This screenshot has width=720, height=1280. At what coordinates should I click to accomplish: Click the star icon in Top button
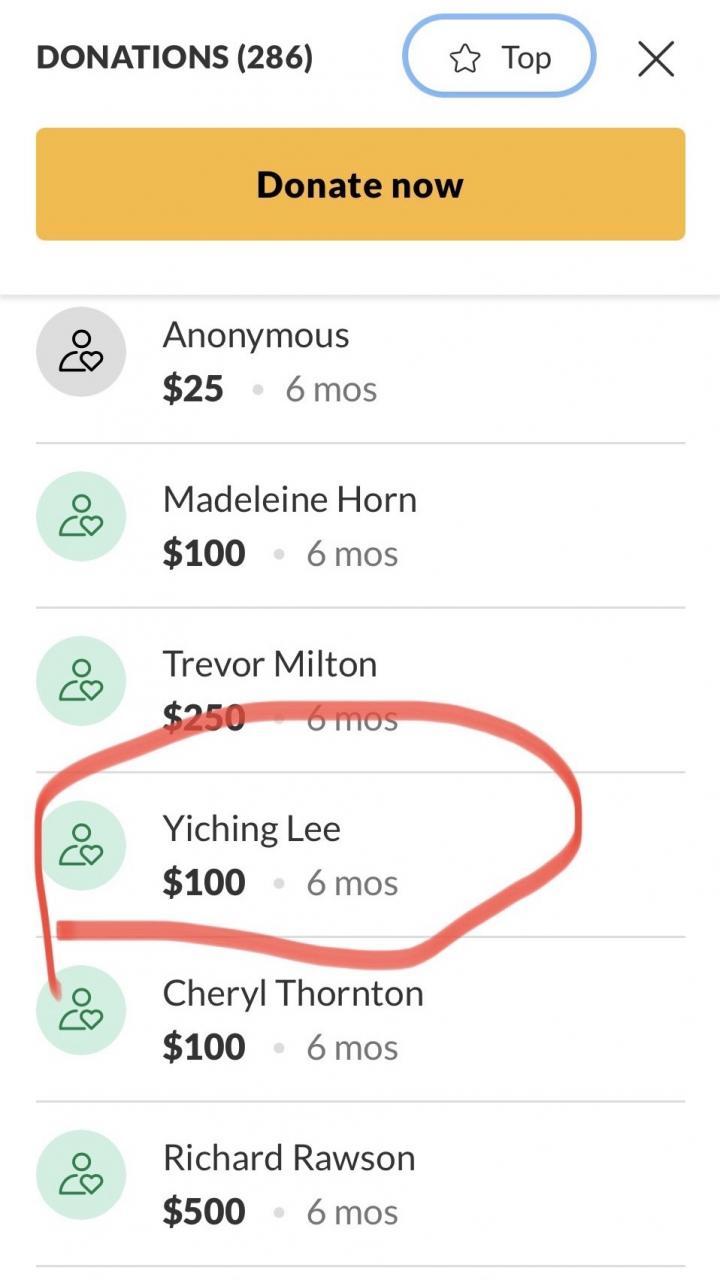tap(465, 59)
